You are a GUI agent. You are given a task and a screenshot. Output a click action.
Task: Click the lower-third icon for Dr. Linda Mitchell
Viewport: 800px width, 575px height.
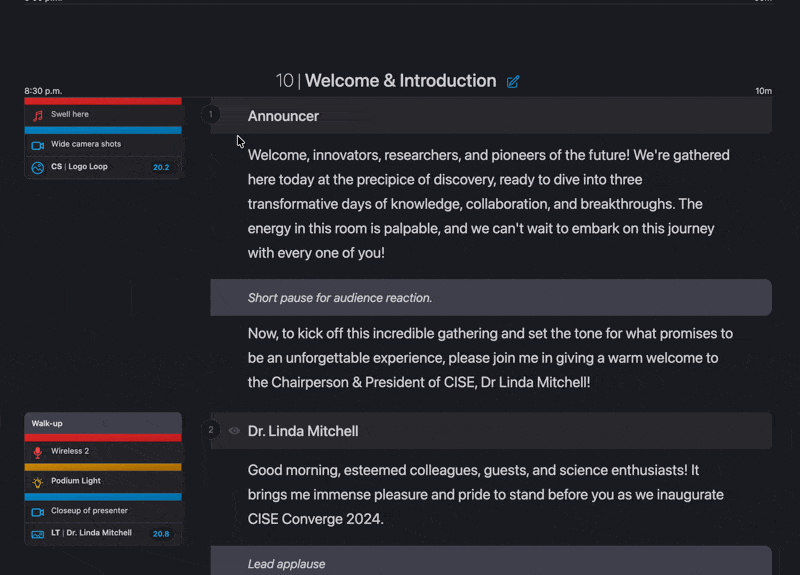point(38,534)
